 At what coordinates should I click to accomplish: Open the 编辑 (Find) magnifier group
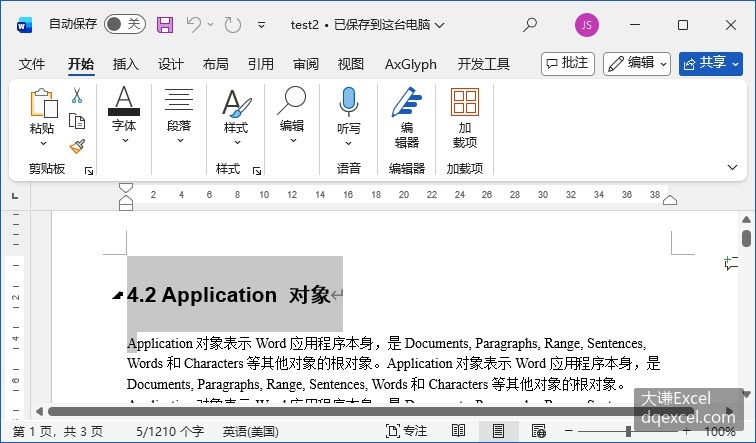[x=292, y=115]
